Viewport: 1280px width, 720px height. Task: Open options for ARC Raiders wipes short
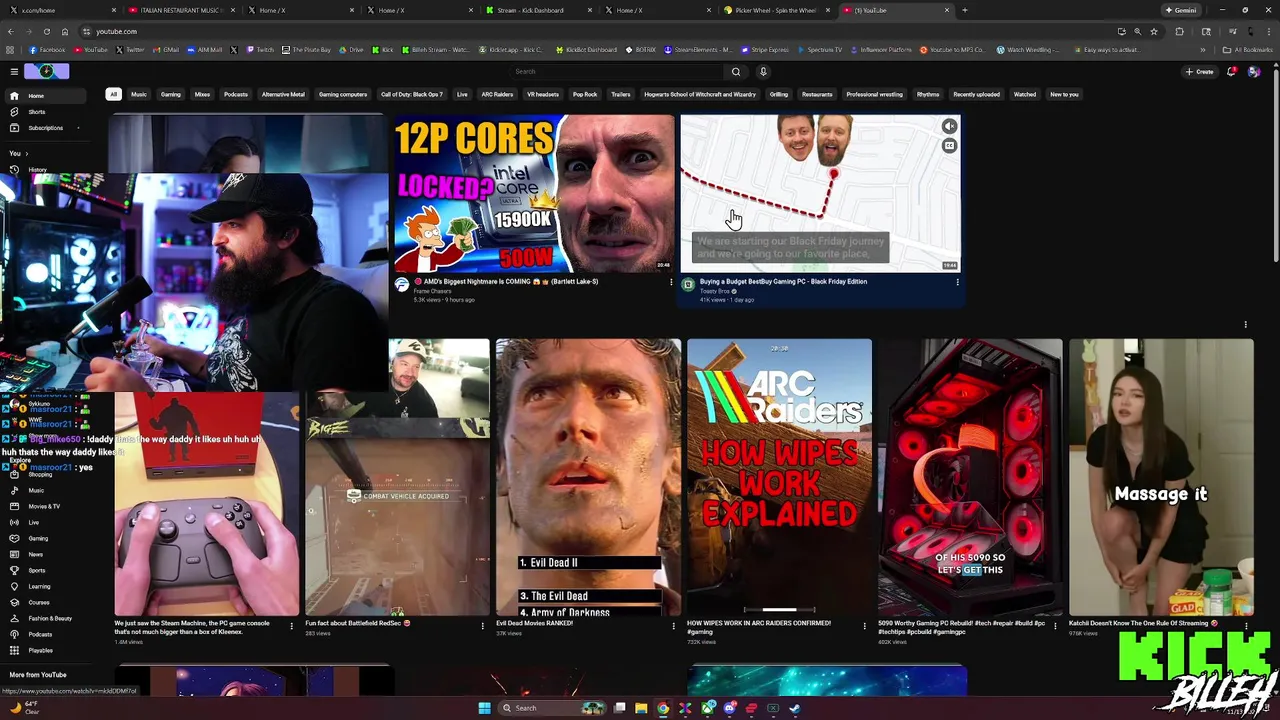864,626
